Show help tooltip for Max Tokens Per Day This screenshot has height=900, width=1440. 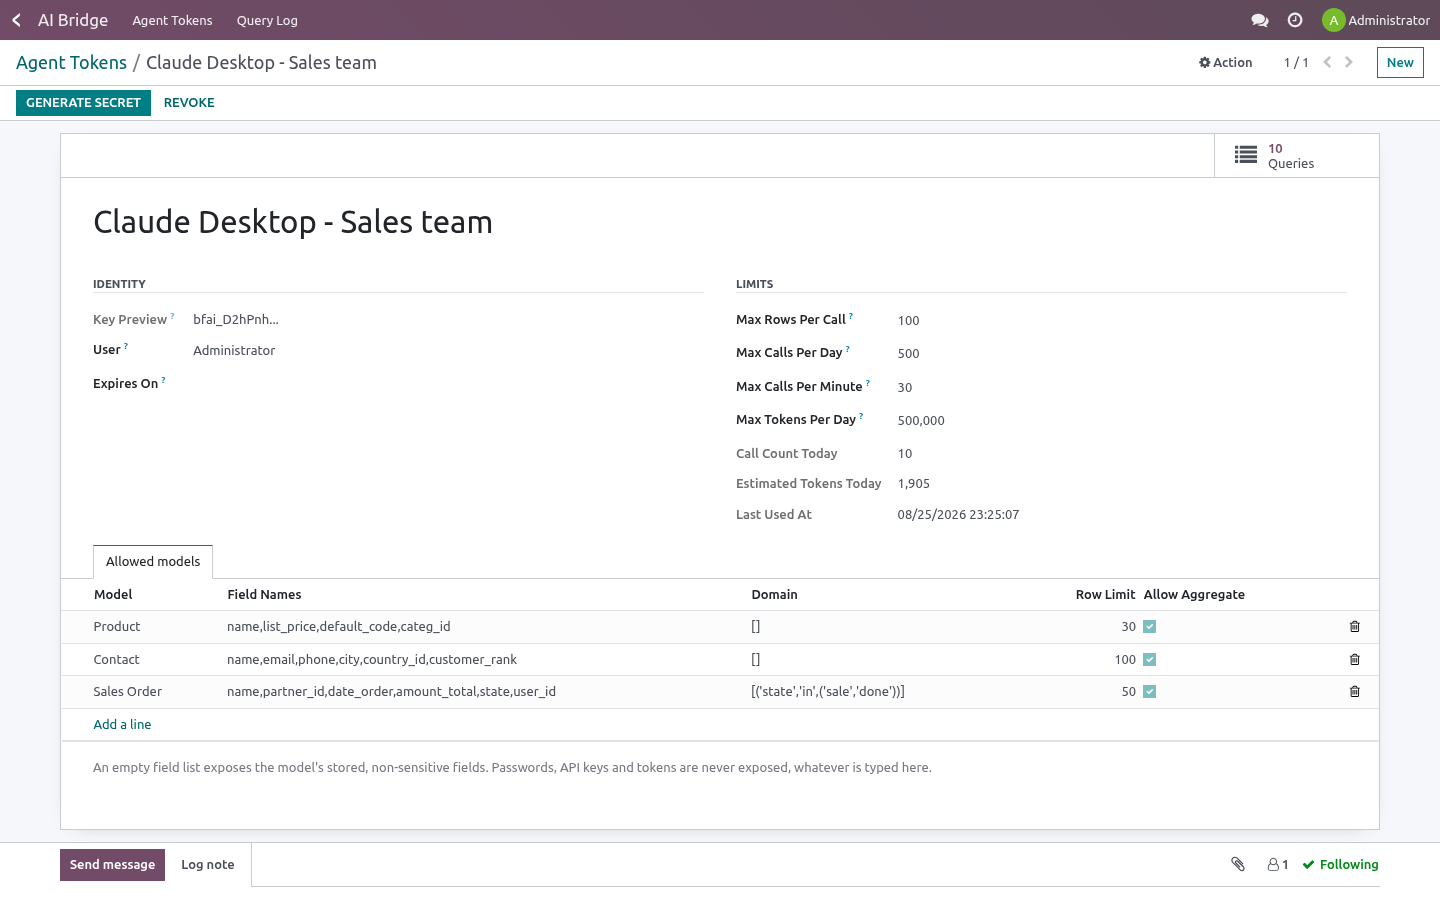pos(861,416)
